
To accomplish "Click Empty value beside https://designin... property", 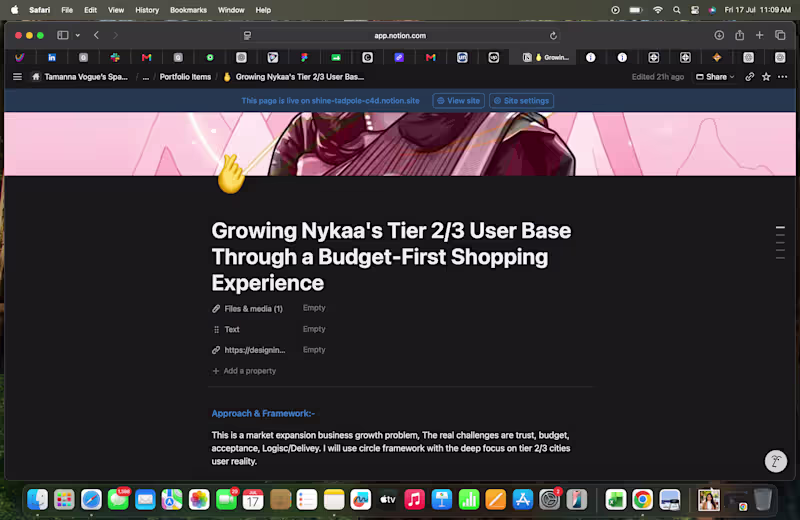I will [x=314, y=350].
